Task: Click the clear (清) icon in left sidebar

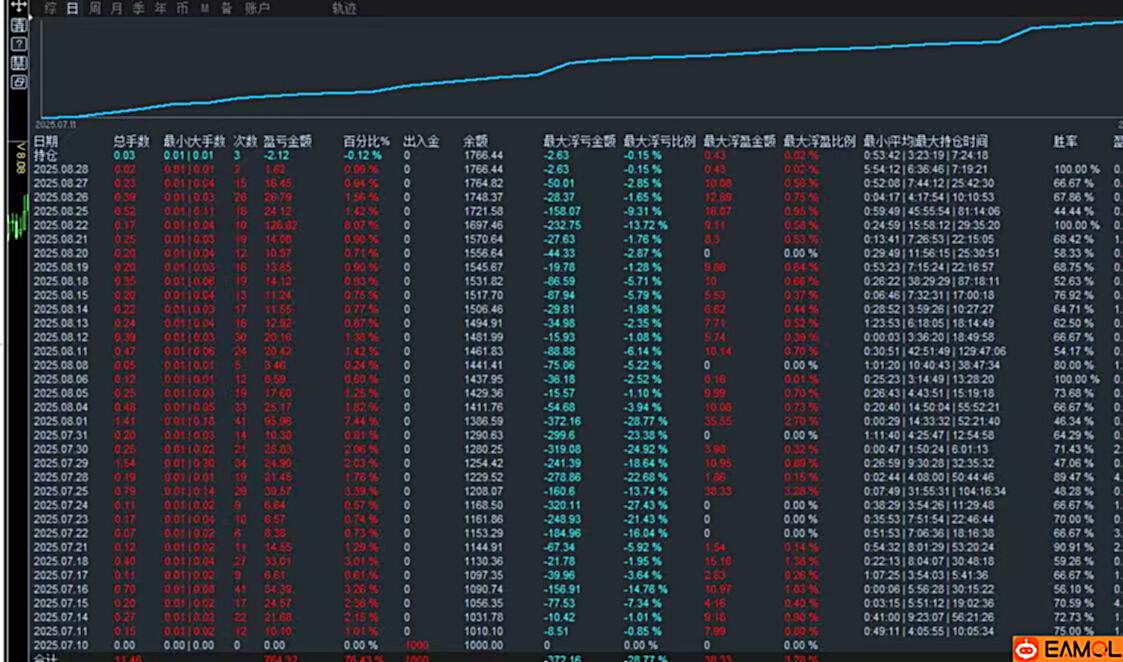Action: coord(19,25)
